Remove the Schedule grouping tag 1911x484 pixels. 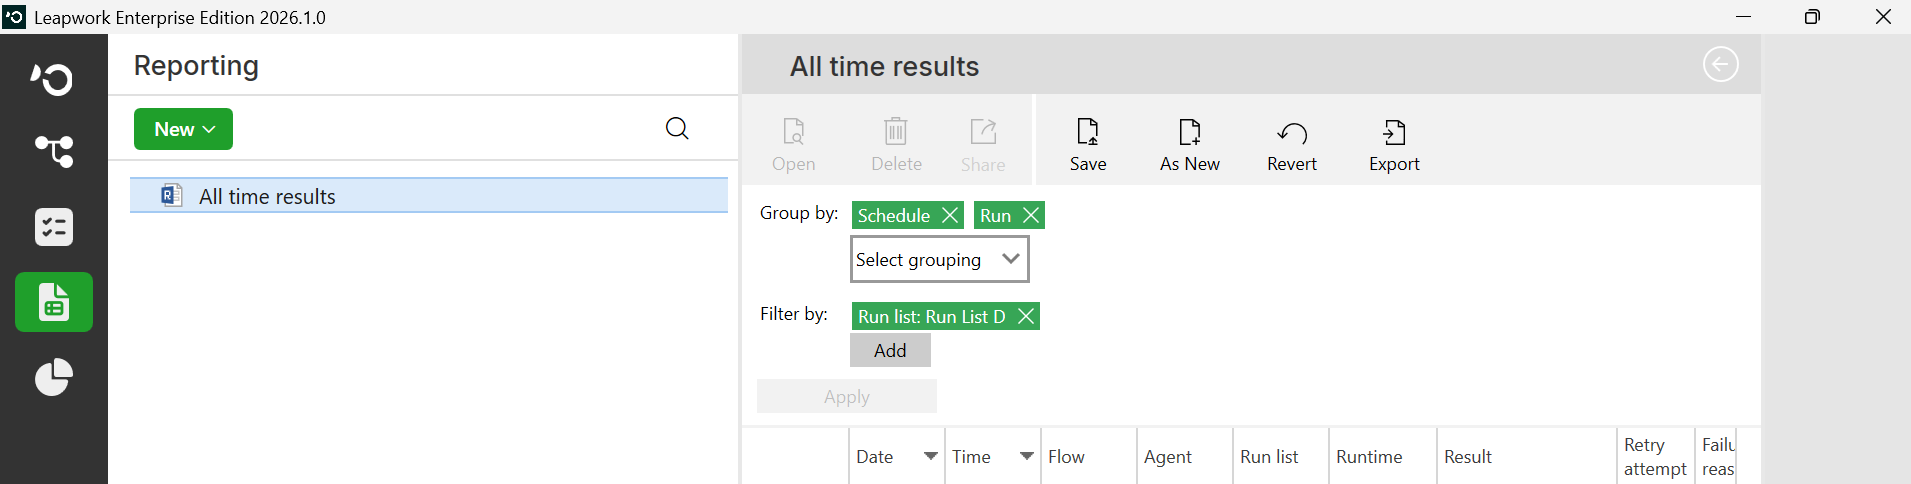point(950,215)
